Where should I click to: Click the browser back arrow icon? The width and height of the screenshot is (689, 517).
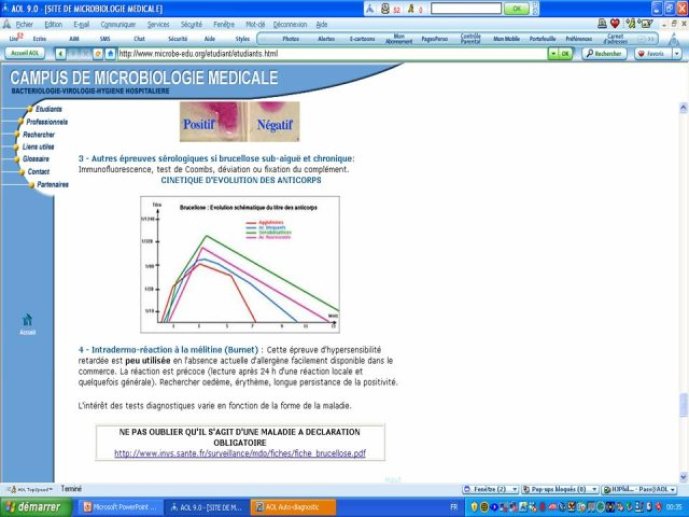click(x=61, y=54)
